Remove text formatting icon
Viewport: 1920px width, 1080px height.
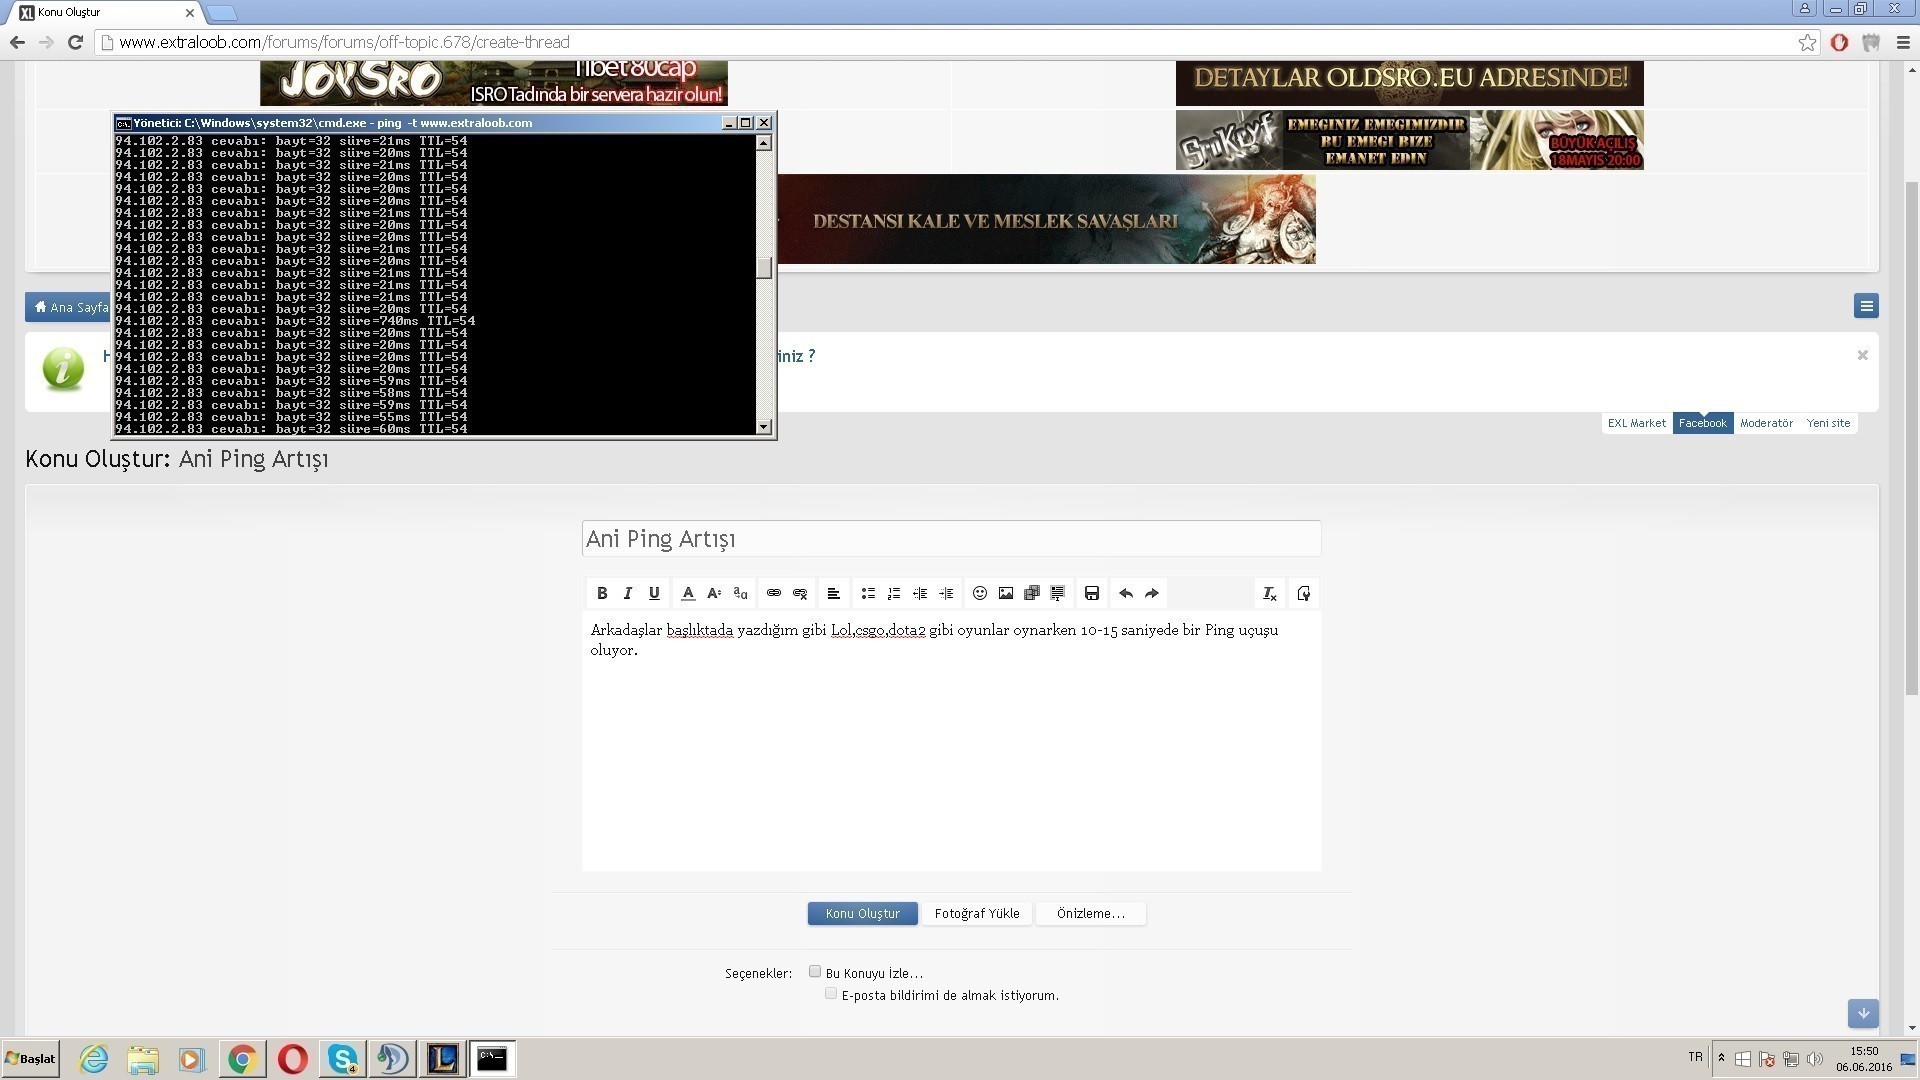click(1270, 593)
